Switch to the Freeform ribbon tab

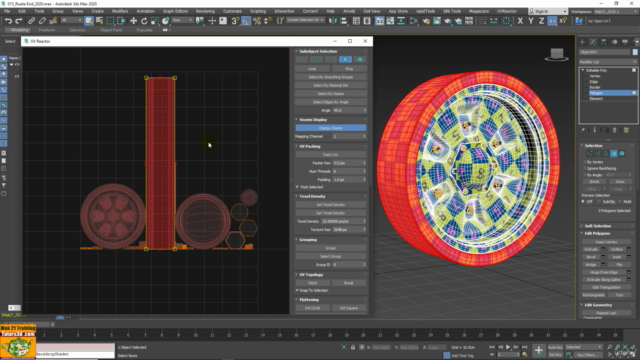47,30
